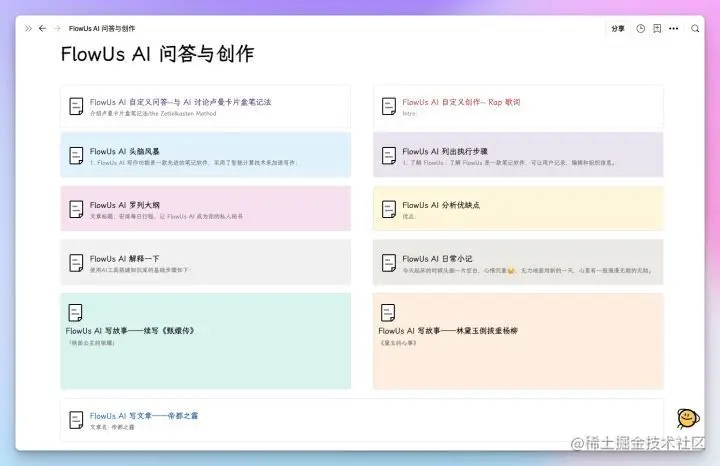Click the page title FlowUs AI 问答与创作
The image size is (720, 466).
(x=158, y=54)
